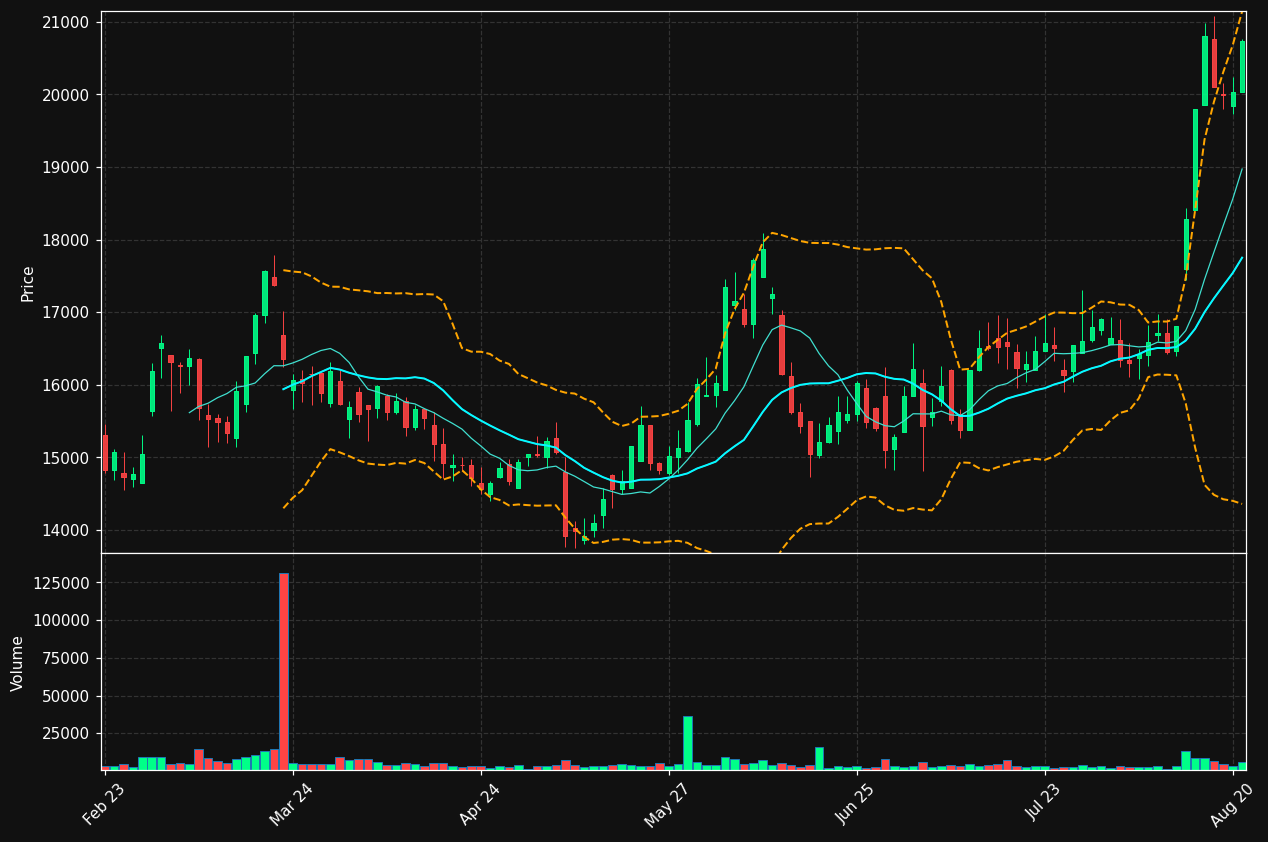1268x842 pixels.
Task: Click the 20000 price axis label
Action: (67, 95)
